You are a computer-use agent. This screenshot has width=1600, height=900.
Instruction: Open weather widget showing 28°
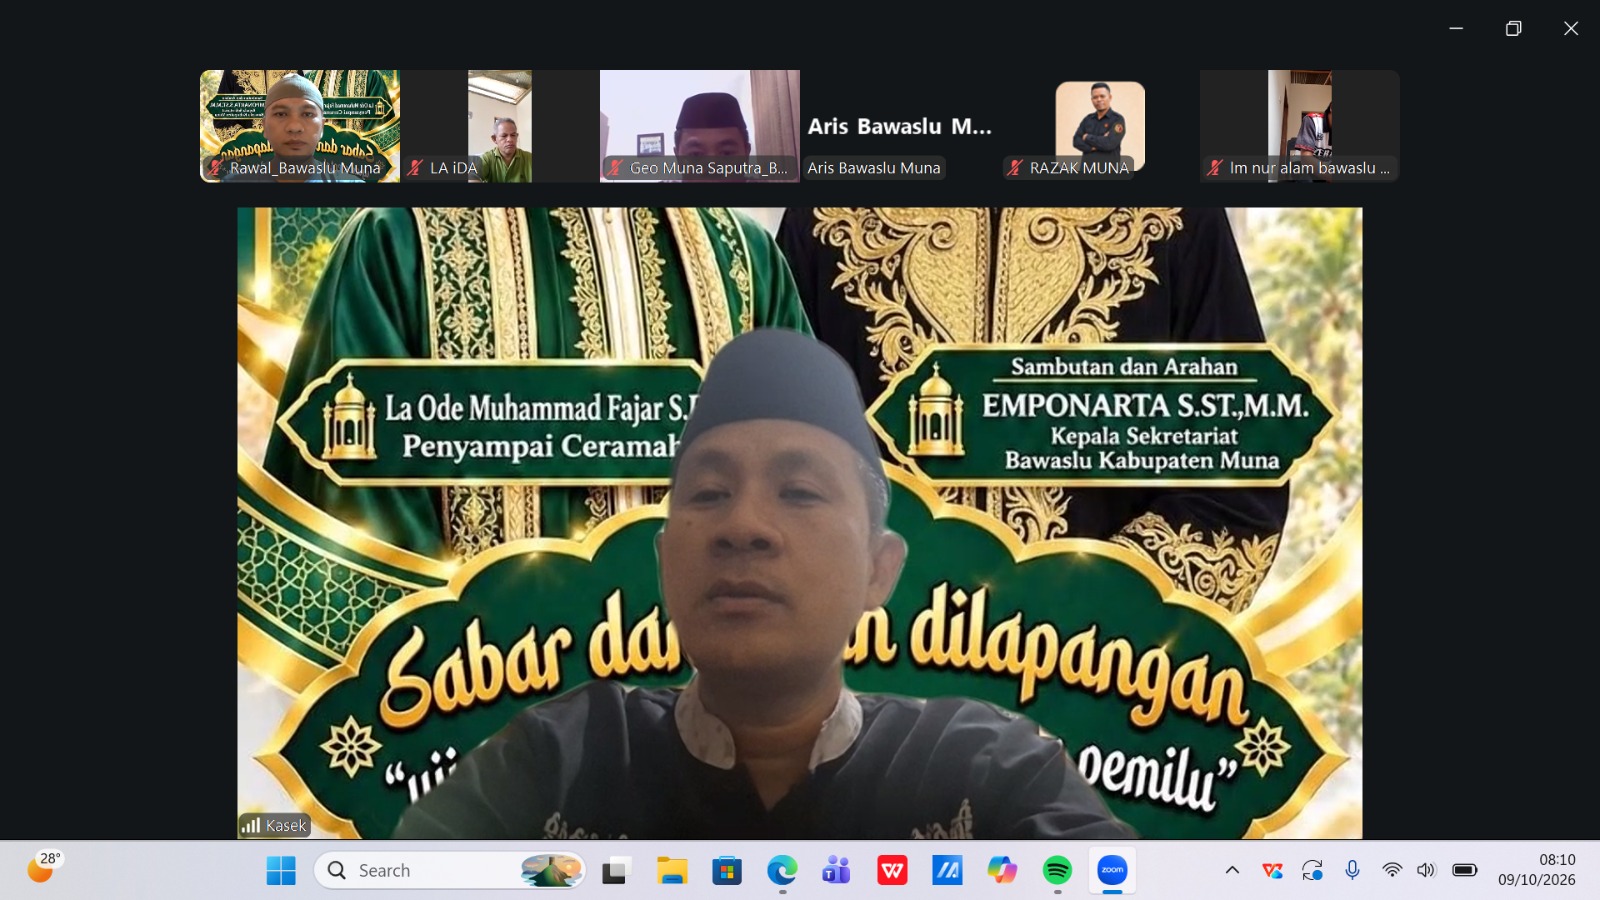pyautogui.click(x=43, y=868)
